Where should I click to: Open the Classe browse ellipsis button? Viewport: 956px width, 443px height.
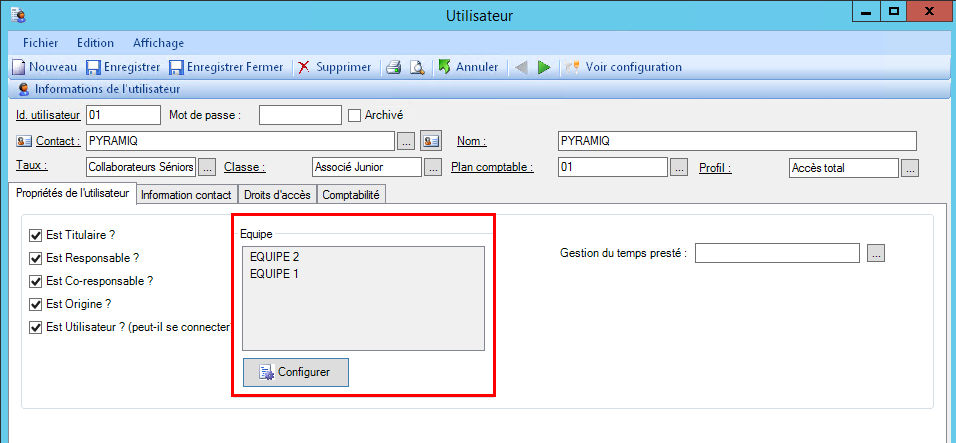tap(433, 167)
